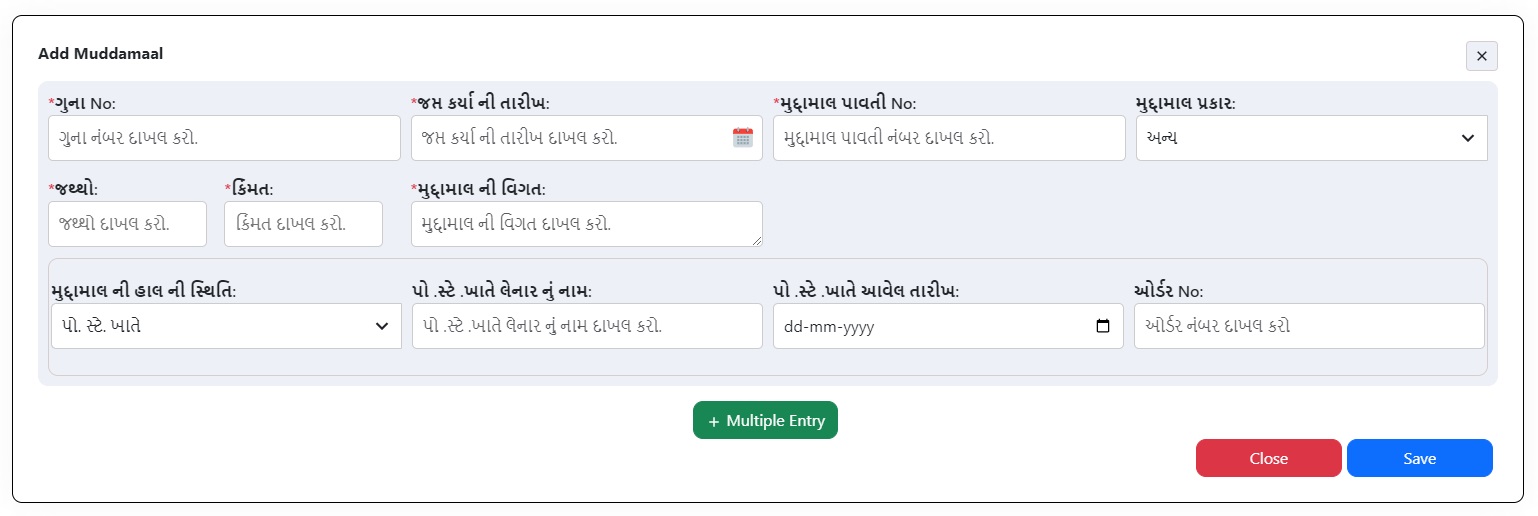Open the મુદ્દામાલ ની હાલ ની સ્થિતિ dropdown
This screenshot has width=1538, height=516.
(225, 326)
